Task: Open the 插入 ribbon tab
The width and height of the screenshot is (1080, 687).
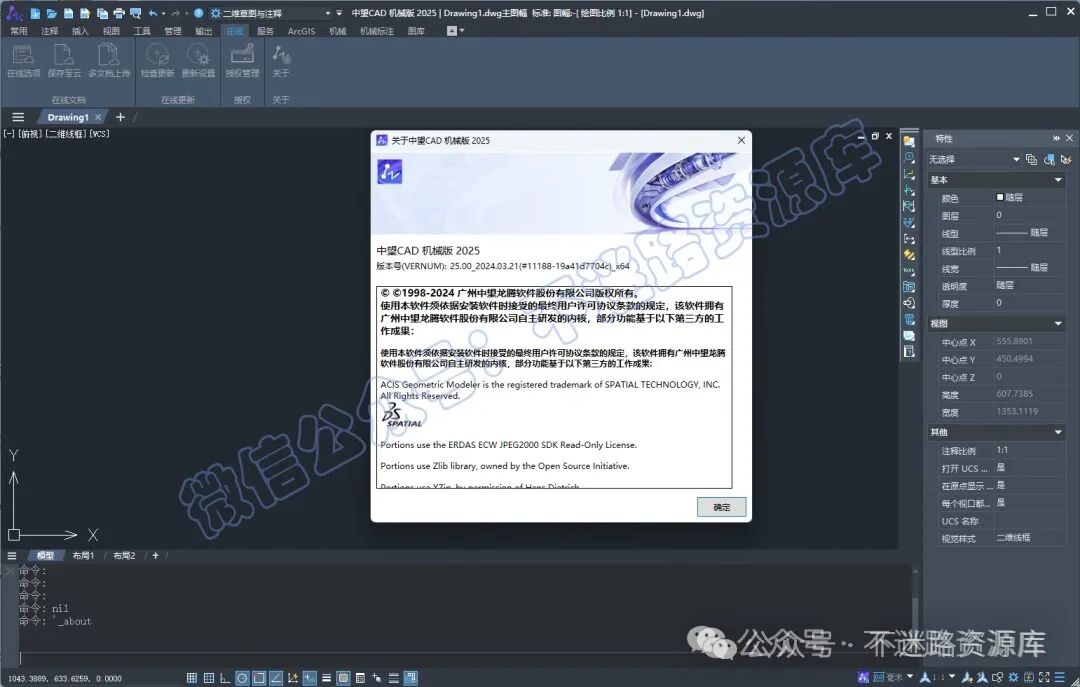Action: tap(81, 31)
